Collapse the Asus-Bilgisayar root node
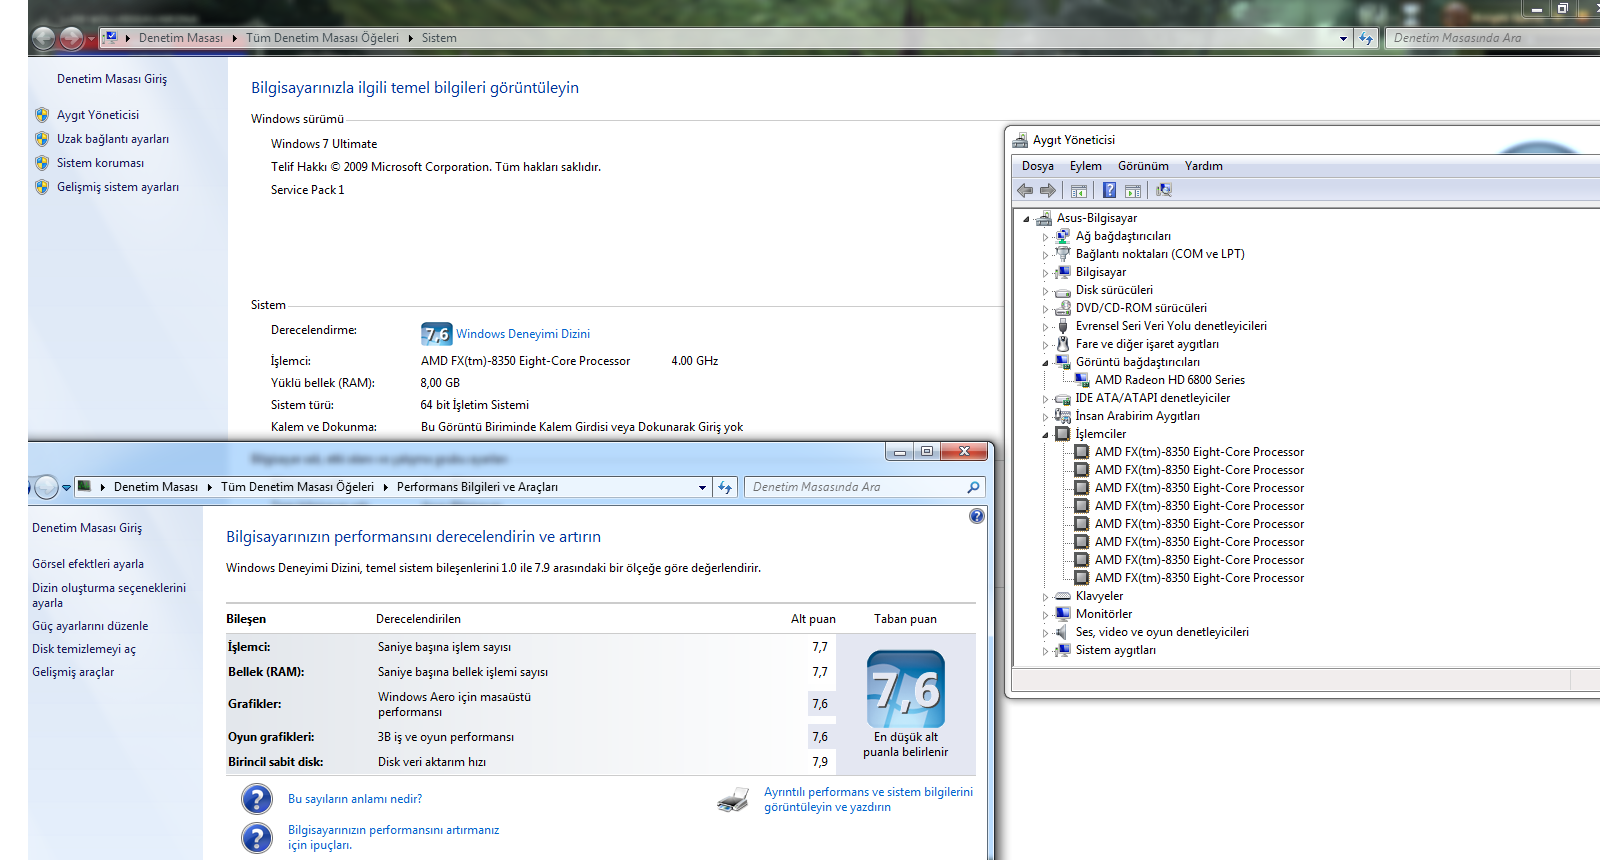This screenshot has height=860, width=1600. point(1026,219)
